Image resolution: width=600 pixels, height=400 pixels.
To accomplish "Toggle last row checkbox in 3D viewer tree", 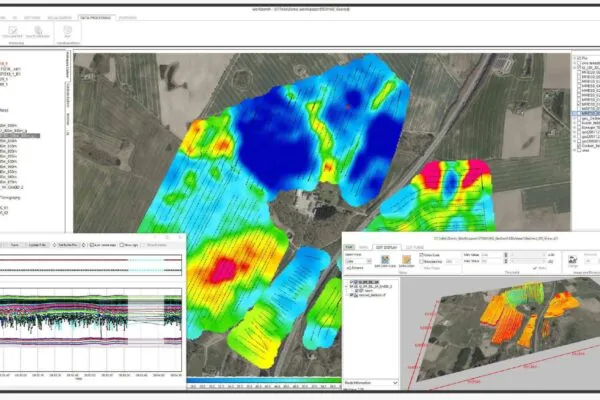I will pos(351,295).
